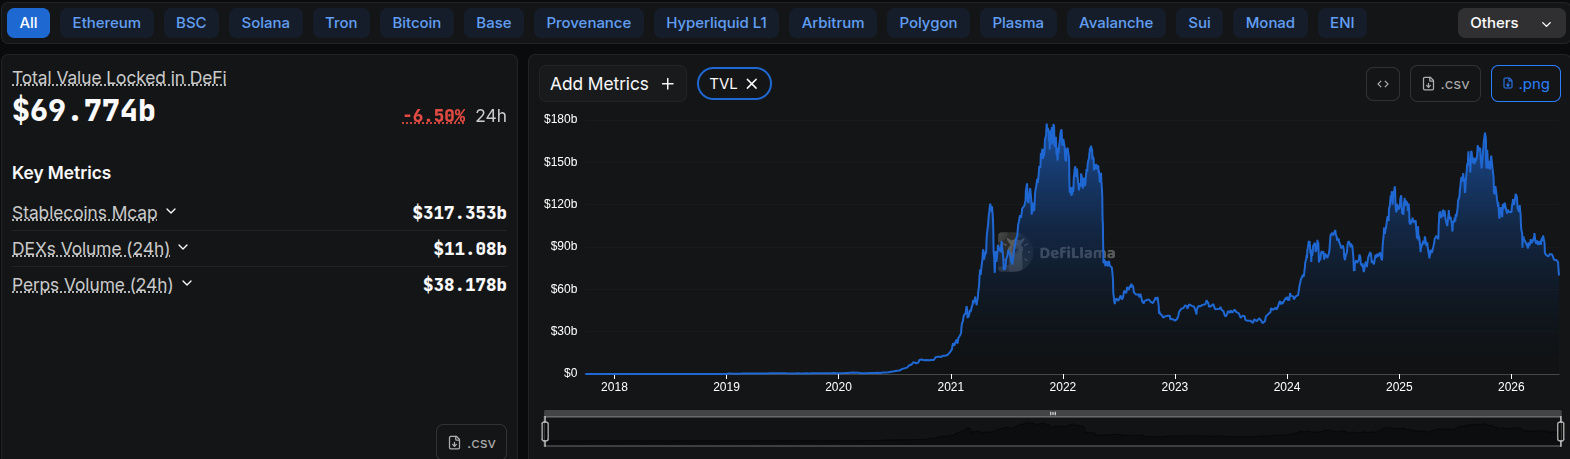Expand the DEXs Volume (24h) chevron
The width and height of the screenshot is (1570, 459).
183,247
